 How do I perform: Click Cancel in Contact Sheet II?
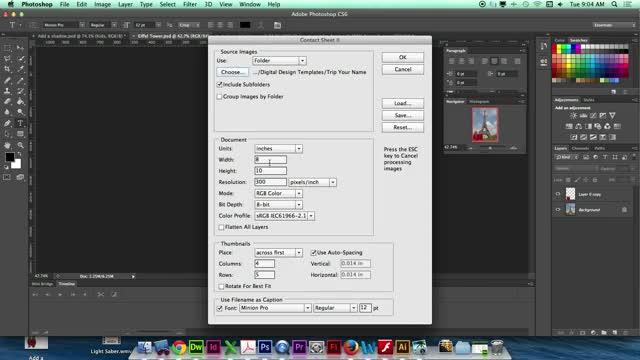click(x=403, y=69)
